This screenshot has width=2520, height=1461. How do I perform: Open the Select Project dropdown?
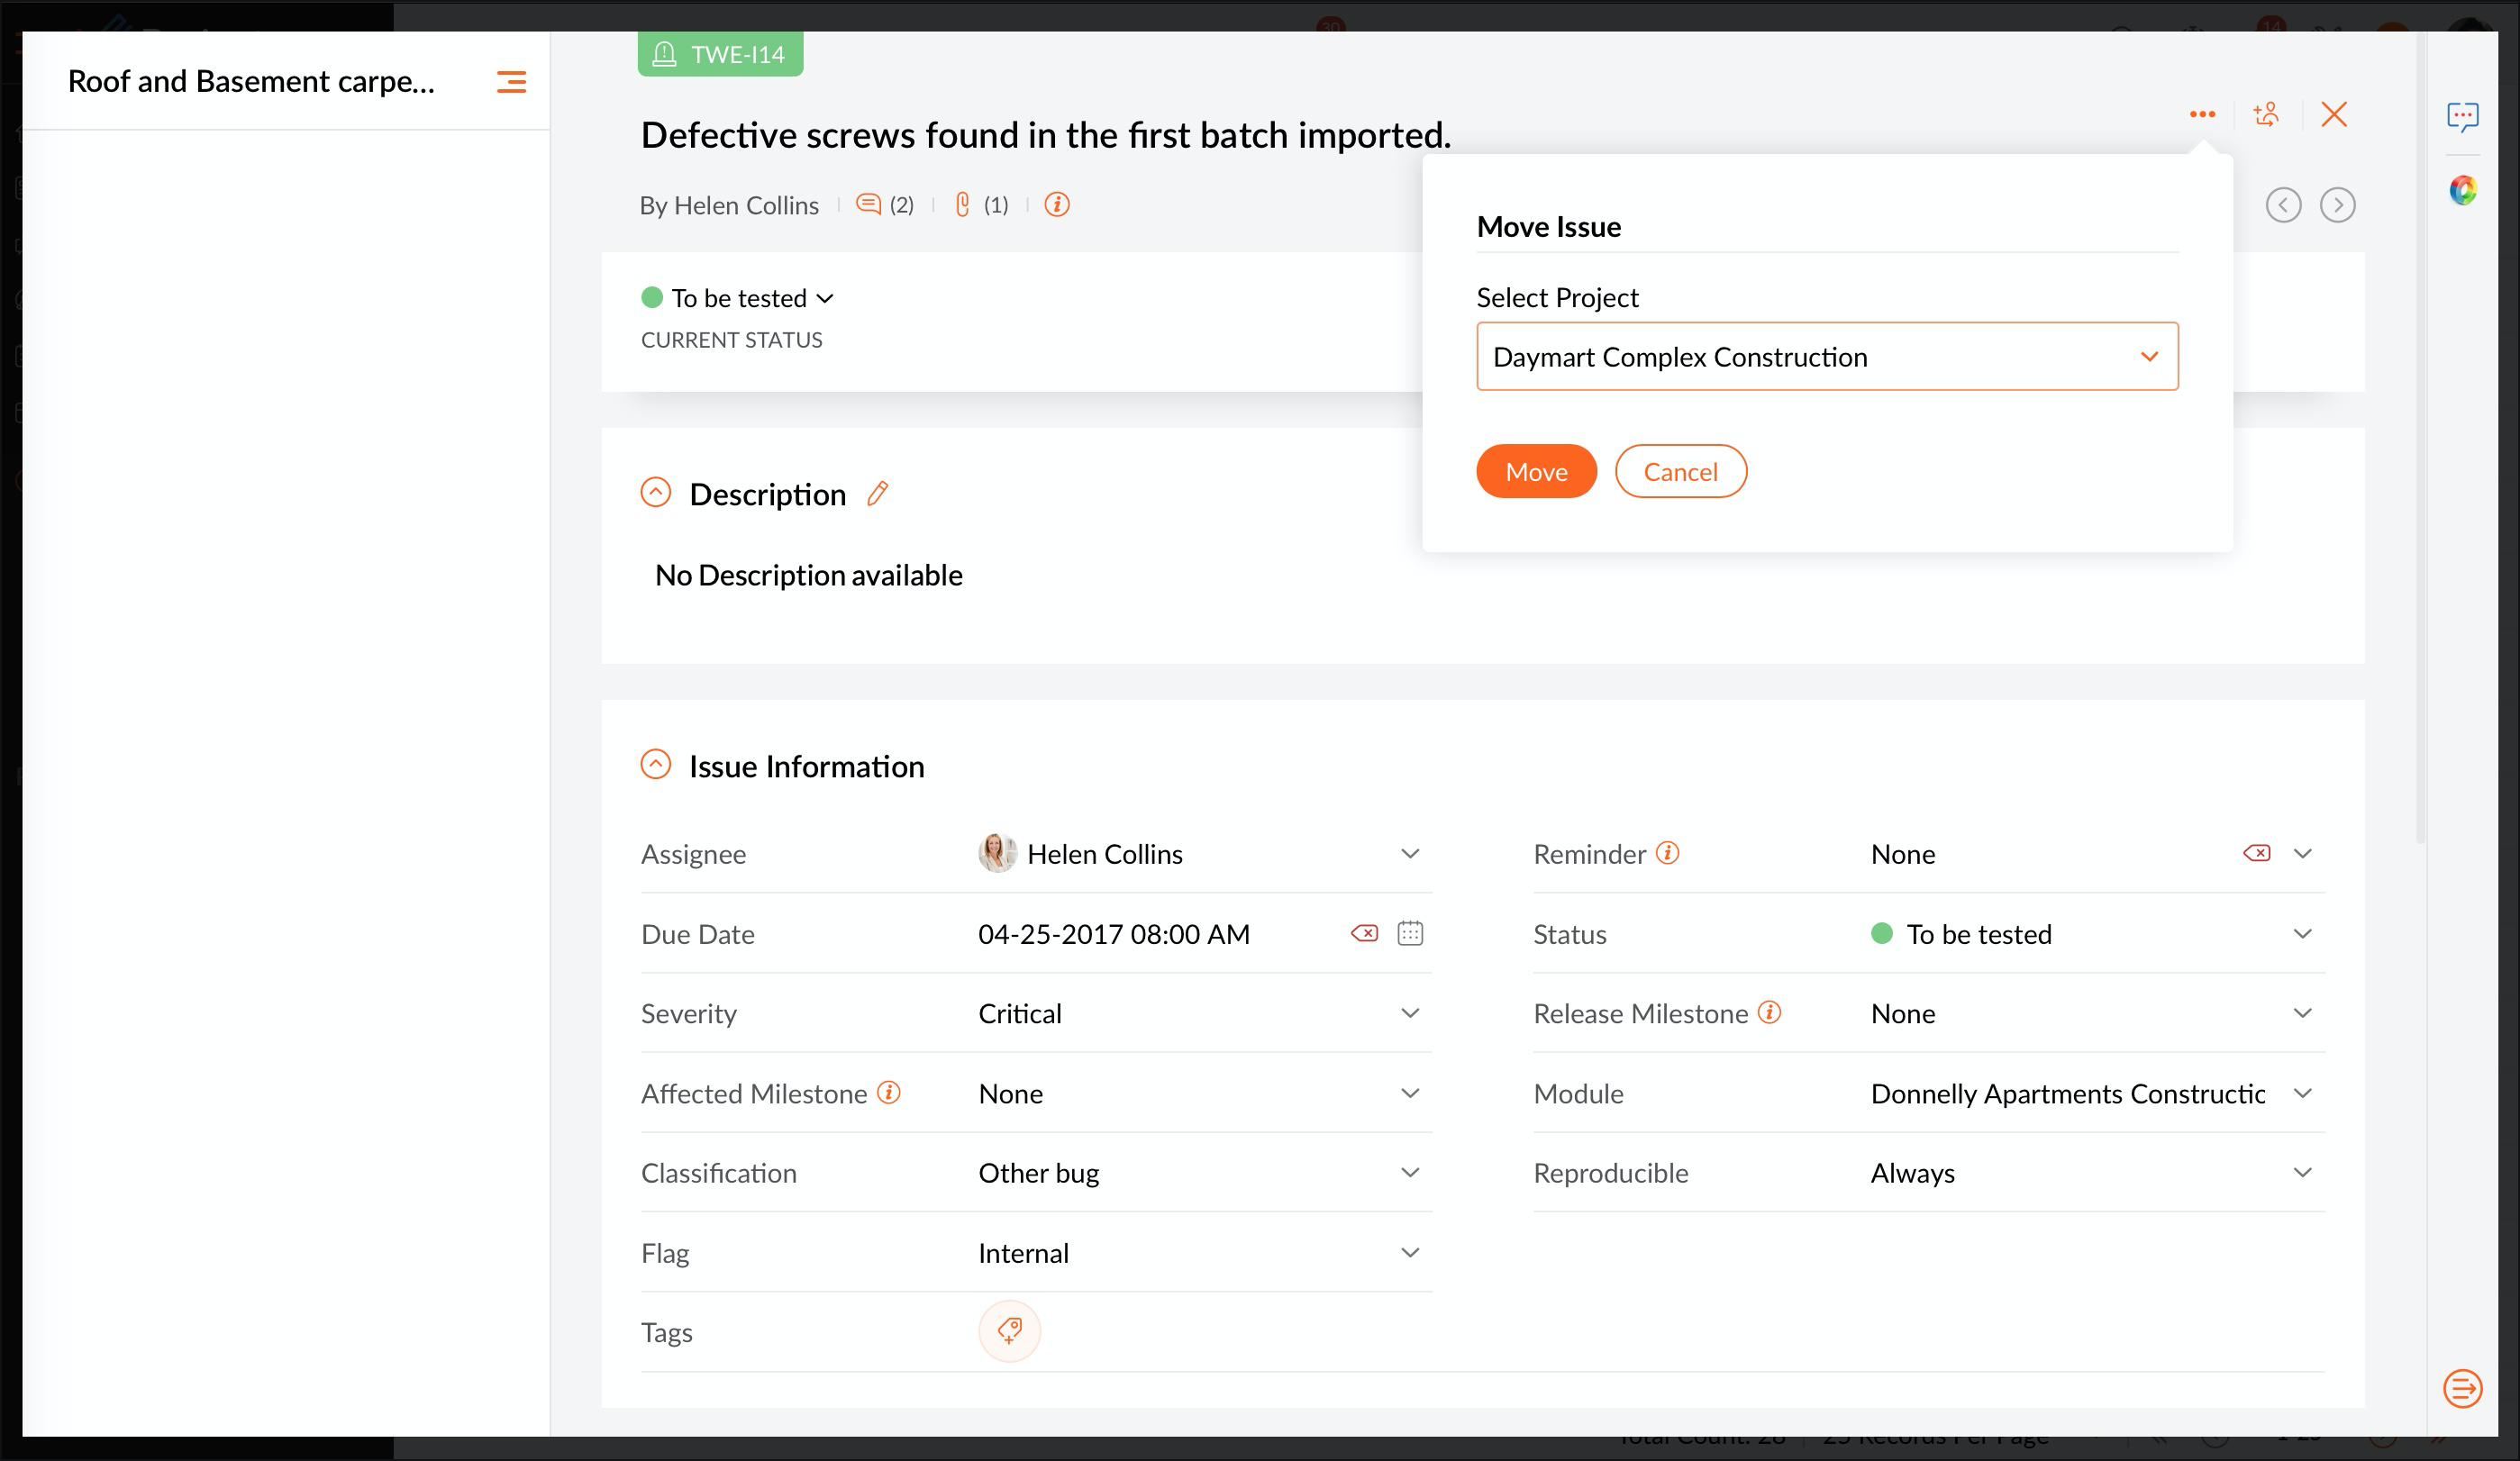pyautogui.click(x=1826, y=357)
